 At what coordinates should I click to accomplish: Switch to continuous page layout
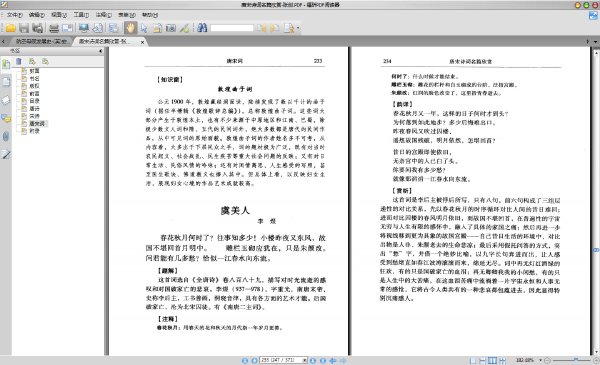coord(483,360)
